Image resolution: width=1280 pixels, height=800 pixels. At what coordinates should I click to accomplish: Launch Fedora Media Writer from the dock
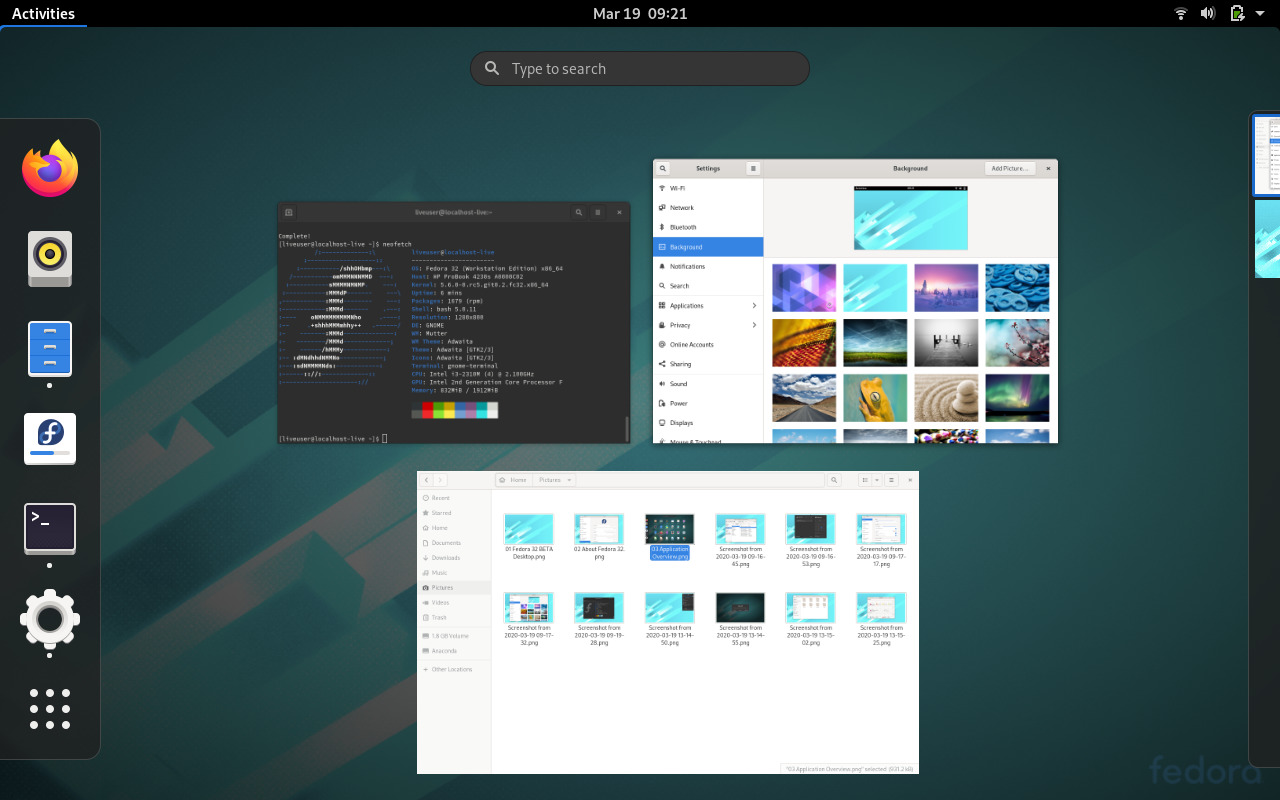[x=50, y=438]
